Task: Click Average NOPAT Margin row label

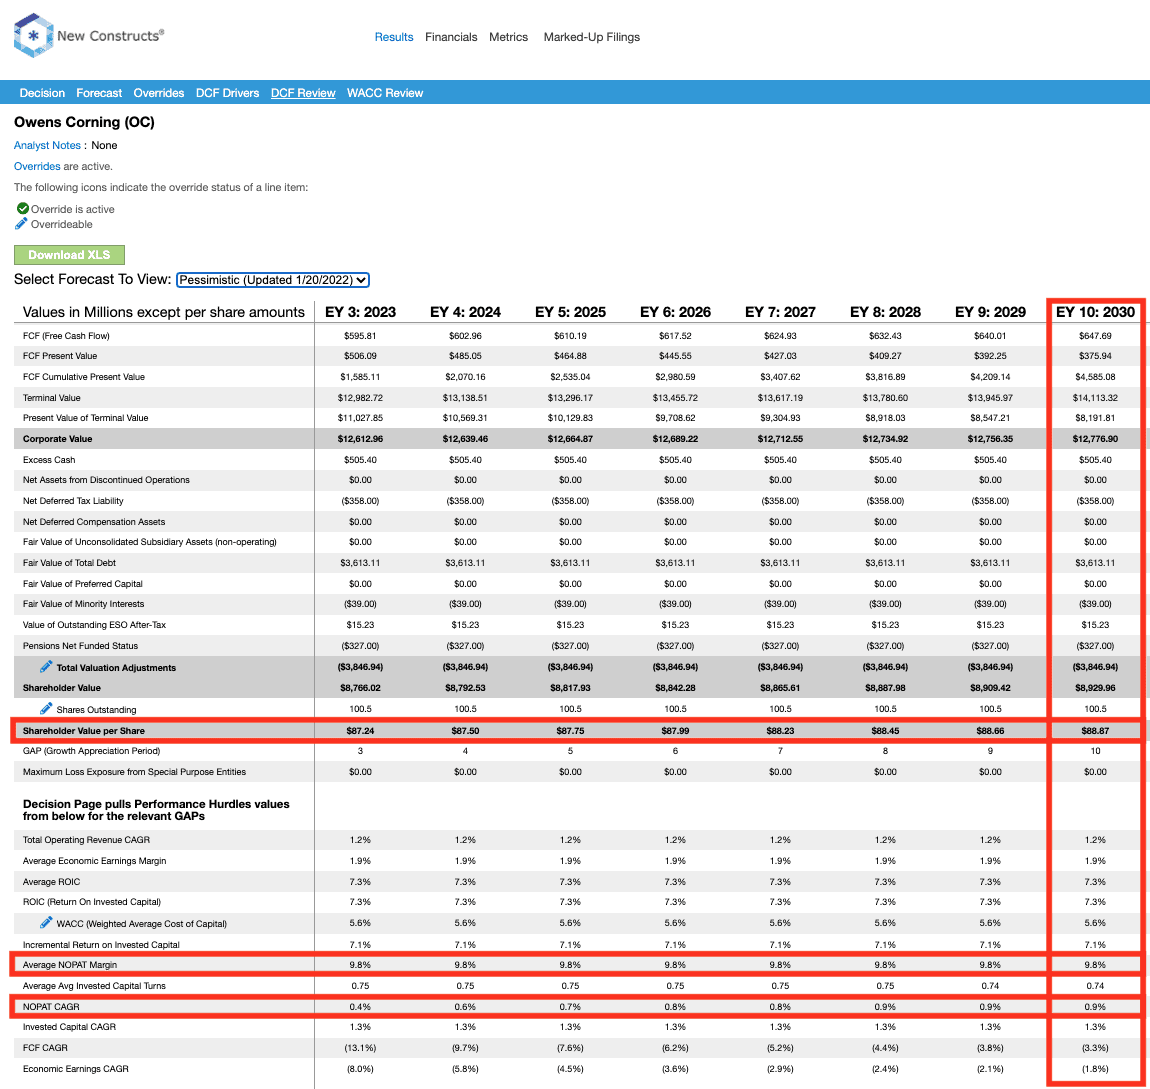Action: pos(70,964)
